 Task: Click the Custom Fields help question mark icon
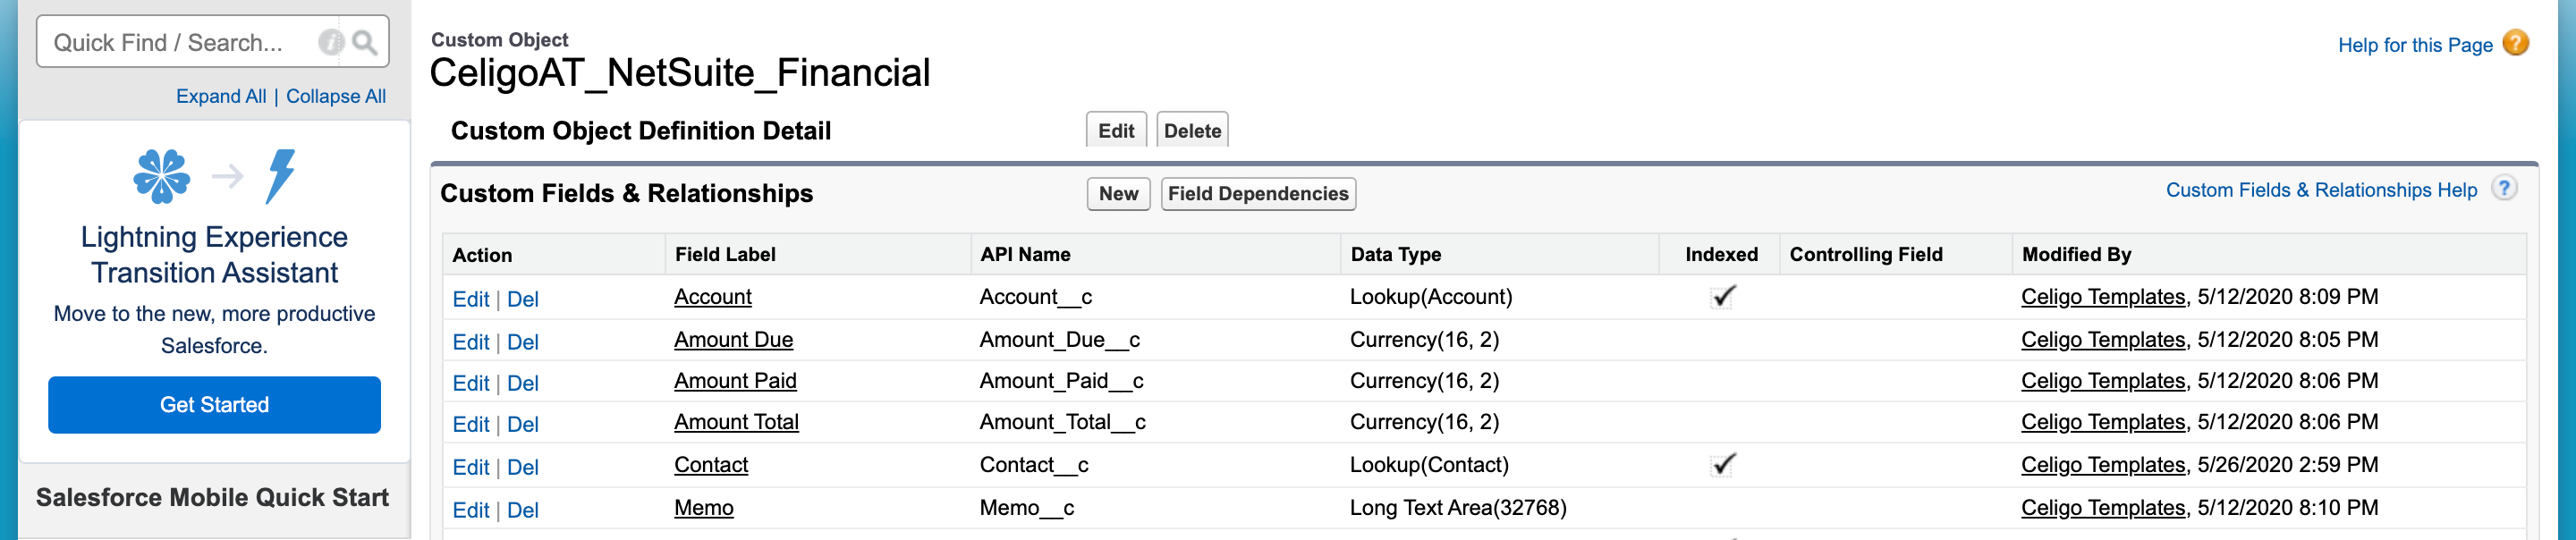(x=2503, y=188)
